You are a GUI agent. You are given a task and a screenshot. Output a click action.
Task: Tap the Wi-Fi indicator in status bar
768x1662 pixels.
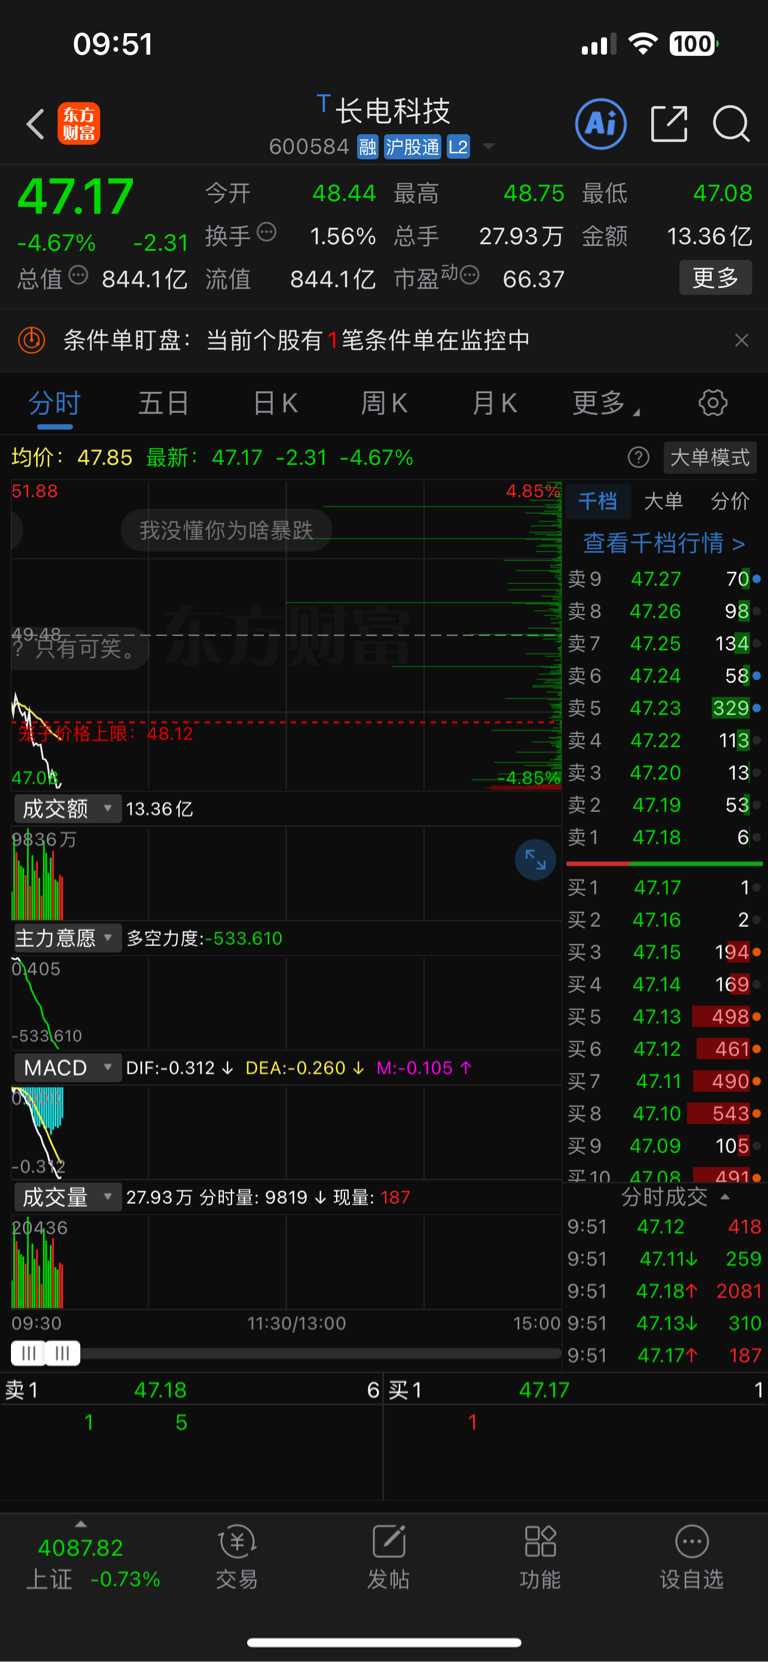point(643,44)
